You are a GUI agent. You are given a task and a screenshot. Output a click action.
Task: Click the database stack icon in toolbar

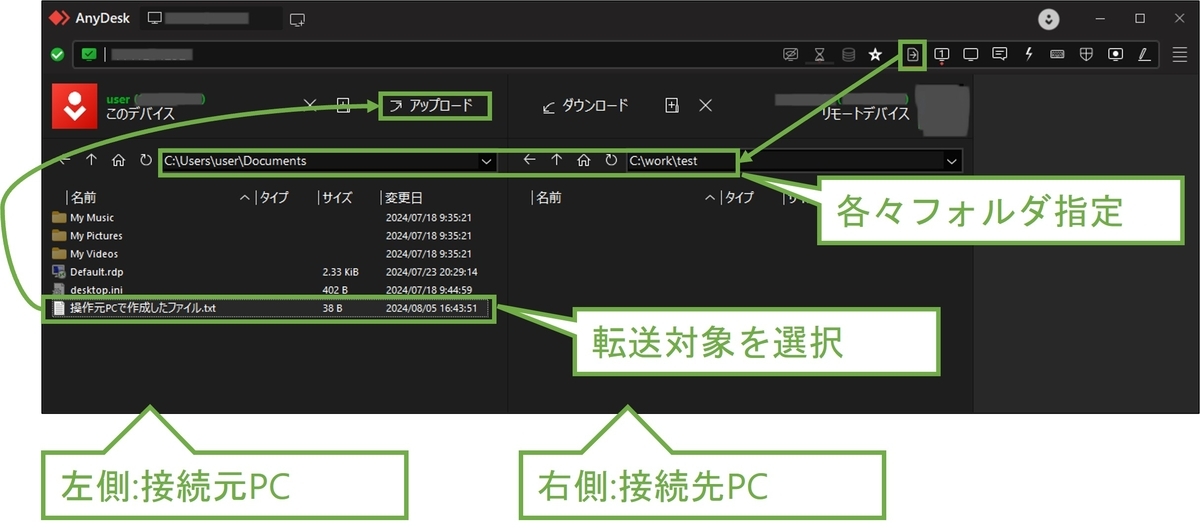pos(848,54)
